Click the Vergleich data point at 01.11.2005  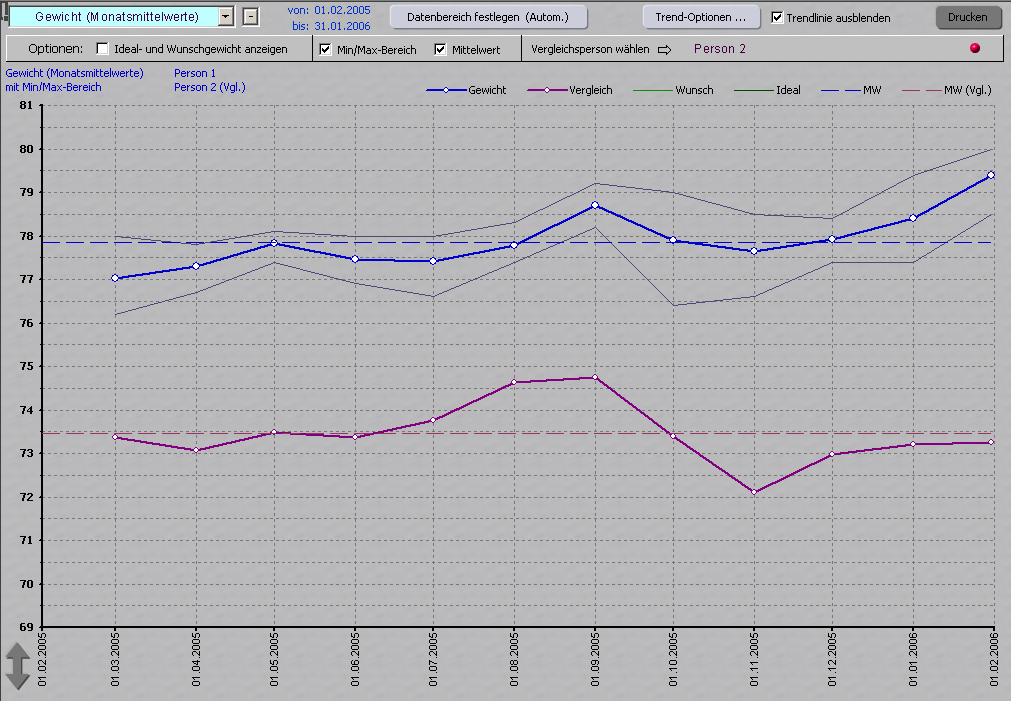coord(754,492)
